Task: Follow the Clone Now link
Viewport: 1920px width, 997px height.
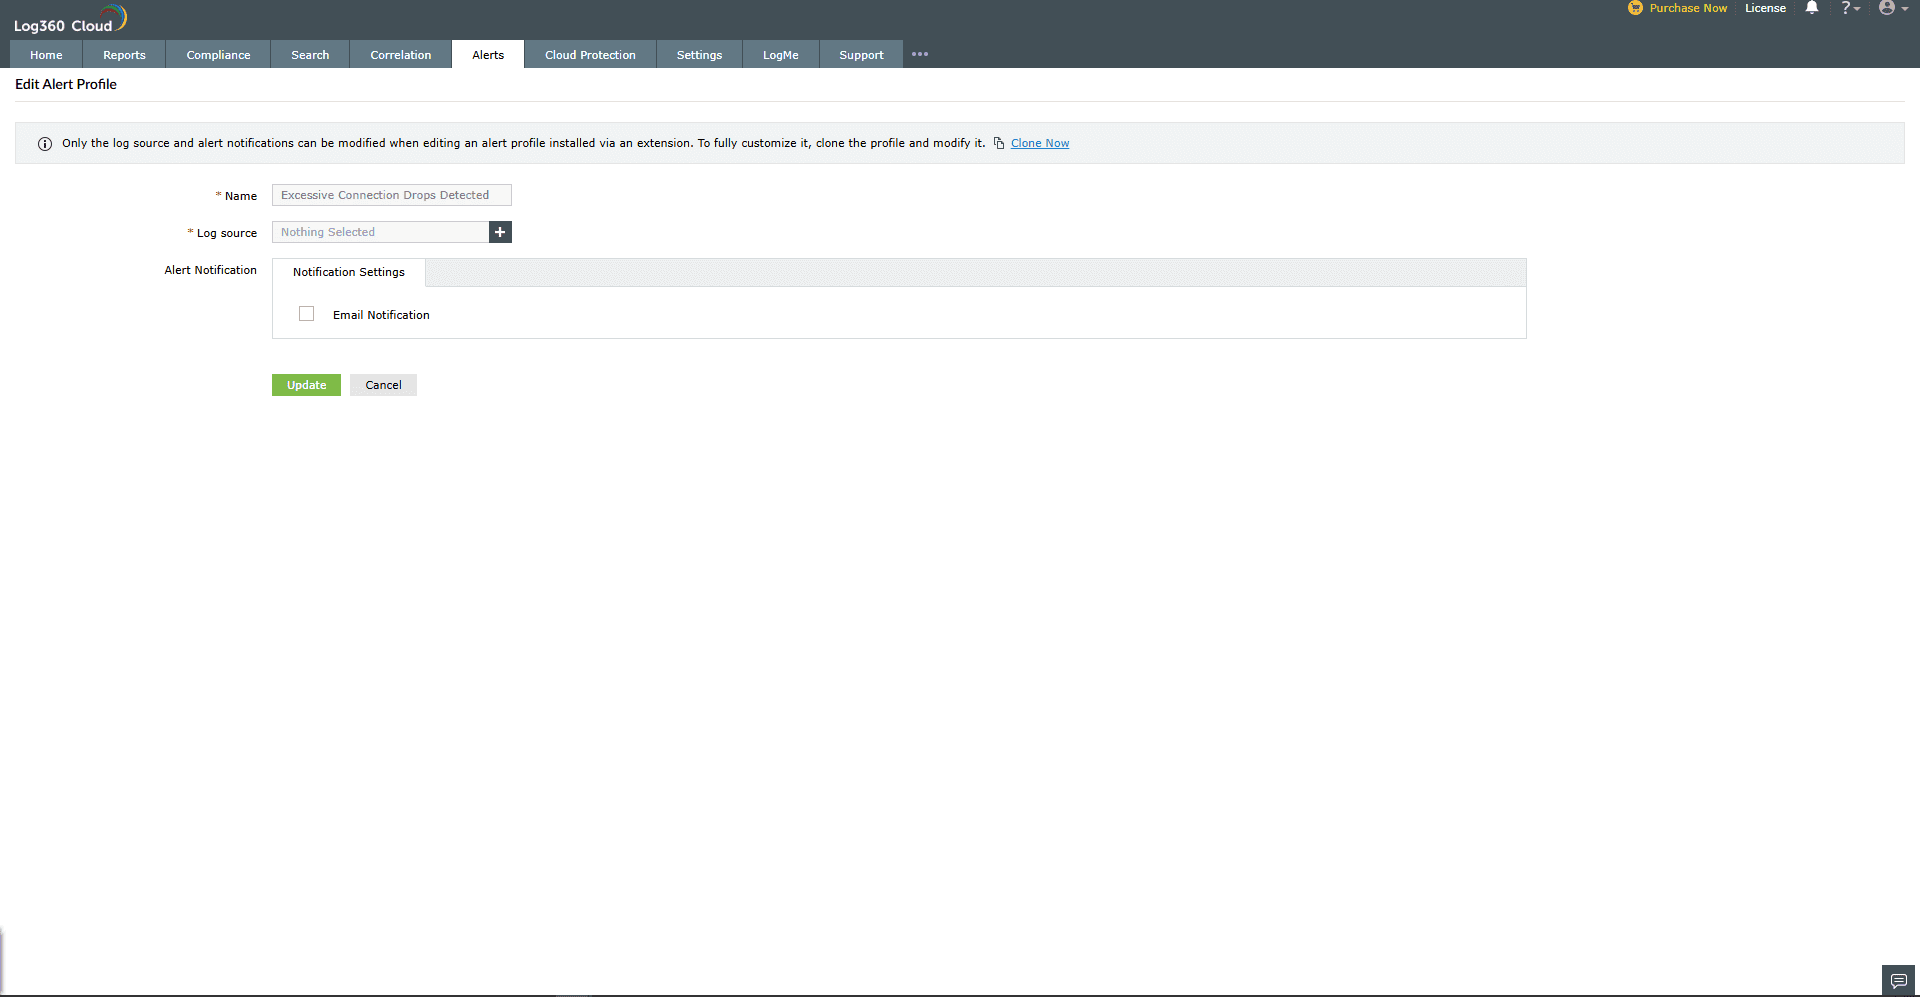Action: (1040, 143)
